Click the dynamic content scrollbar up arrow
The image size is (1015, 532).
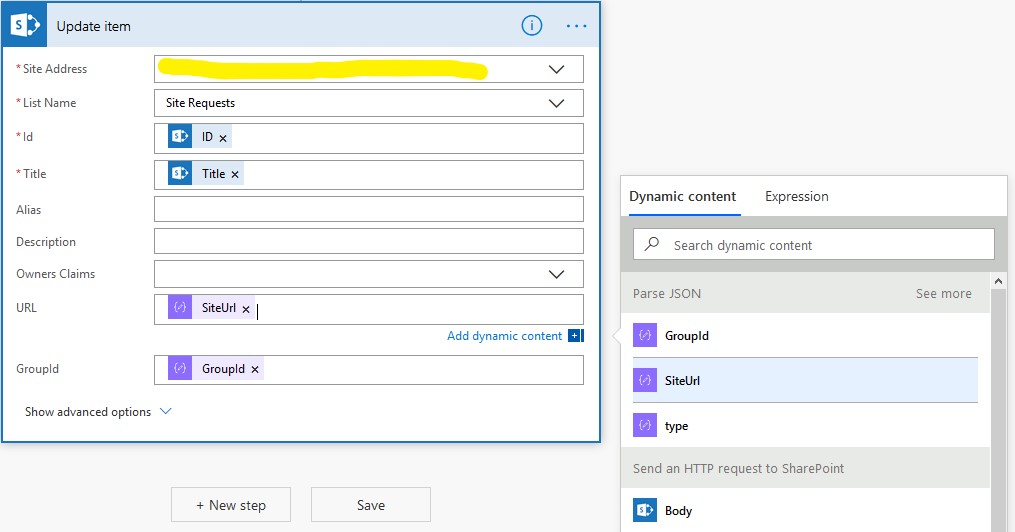click(998, 281)
